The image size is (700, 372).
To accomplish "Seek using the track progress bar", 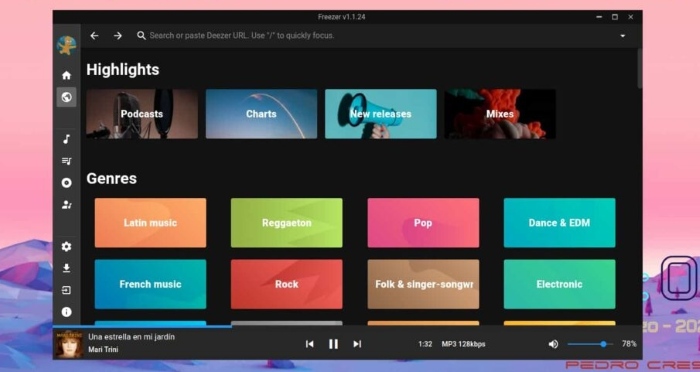I will coord(347,326).
